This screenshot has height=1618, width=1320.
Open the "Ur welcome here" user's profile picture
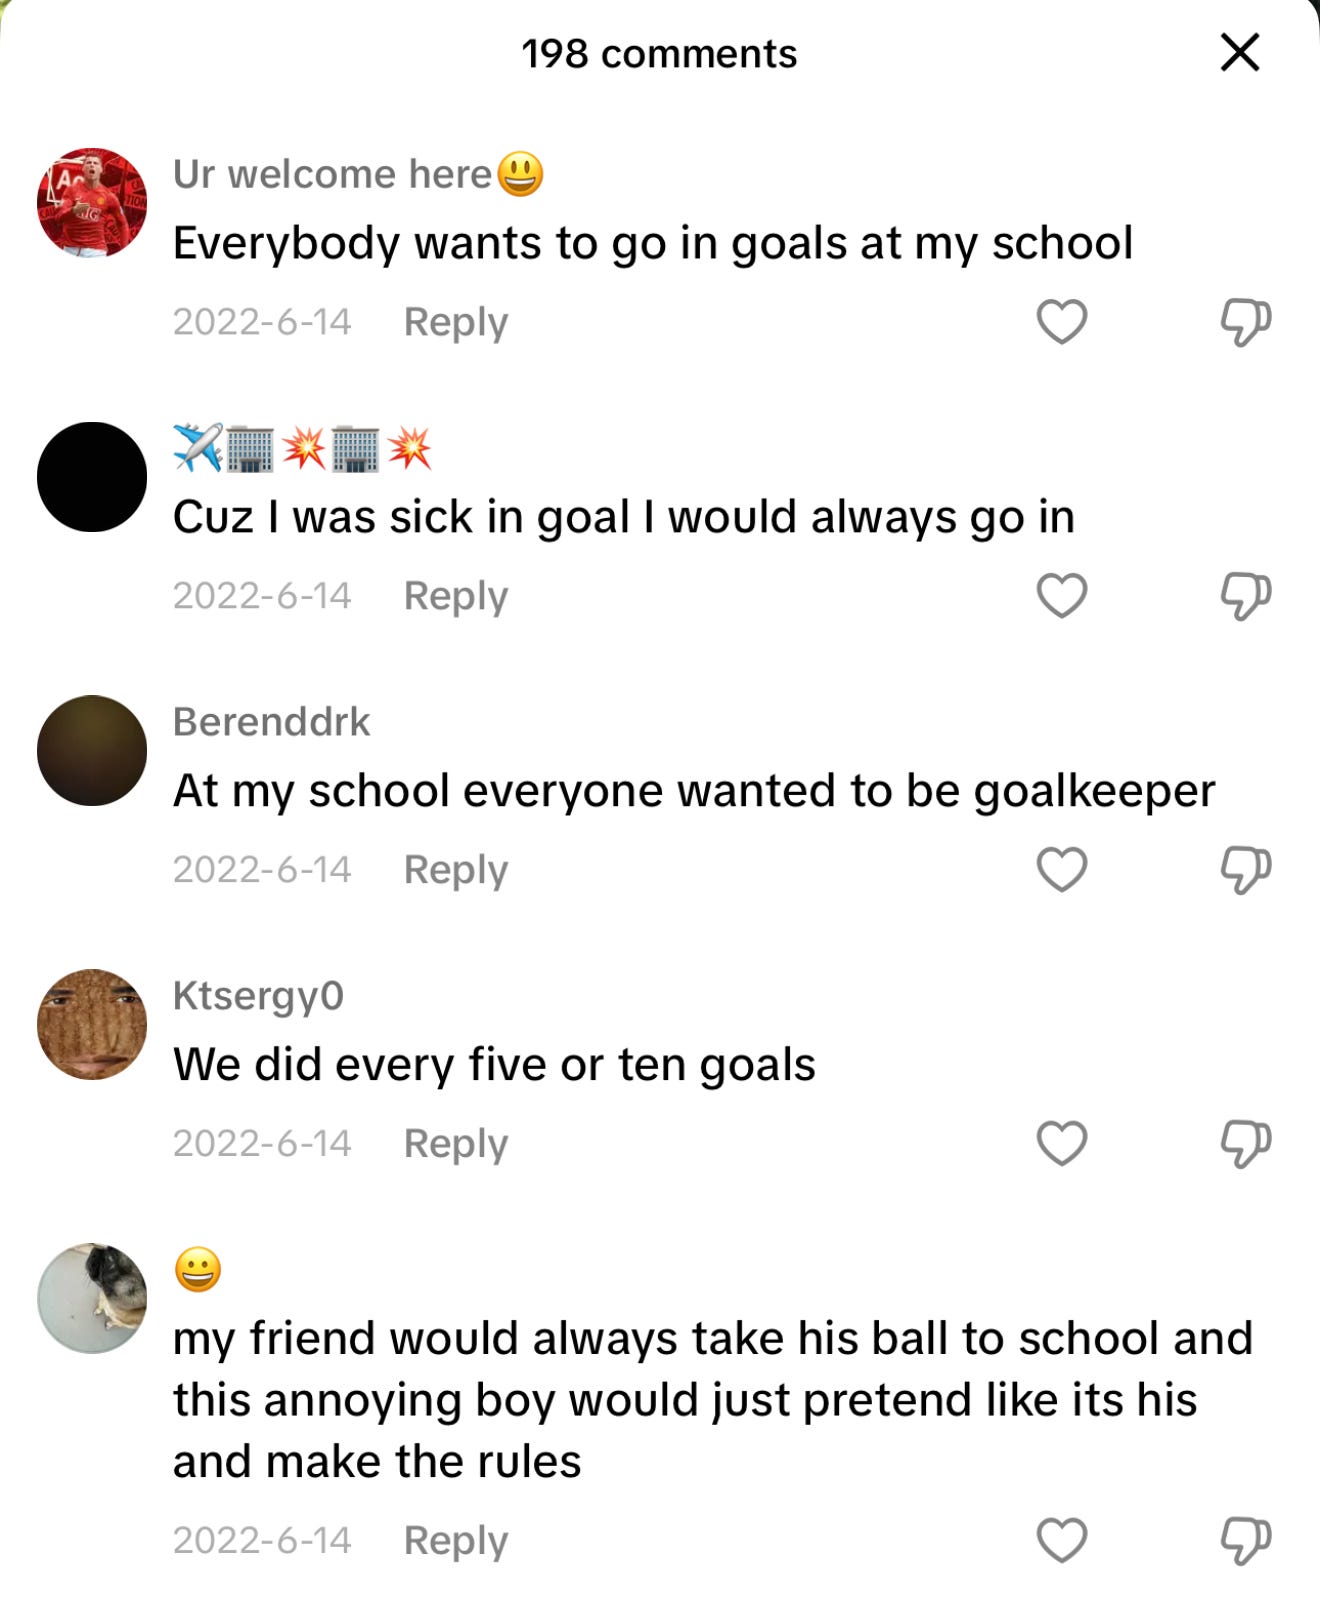pyautogui.click(x=92, y=203)
